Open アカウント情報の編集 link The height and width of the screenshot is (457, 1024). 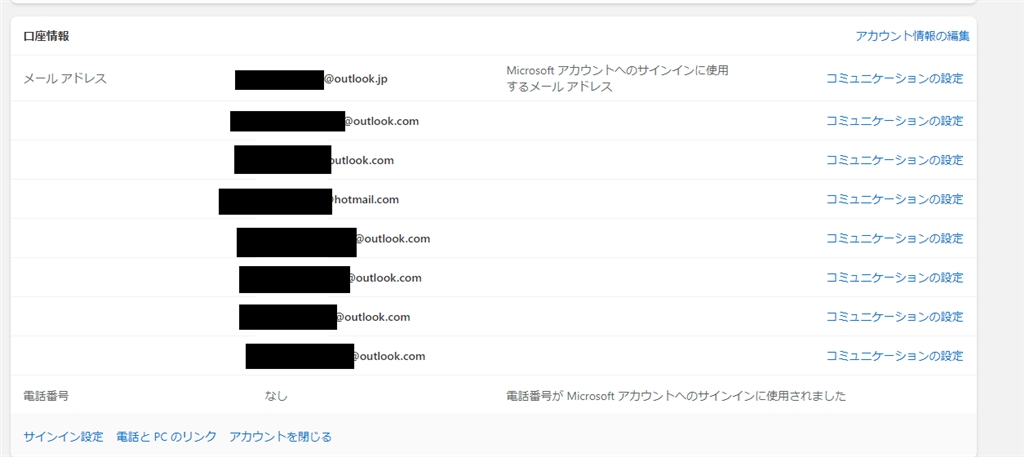tap(912, 36)
